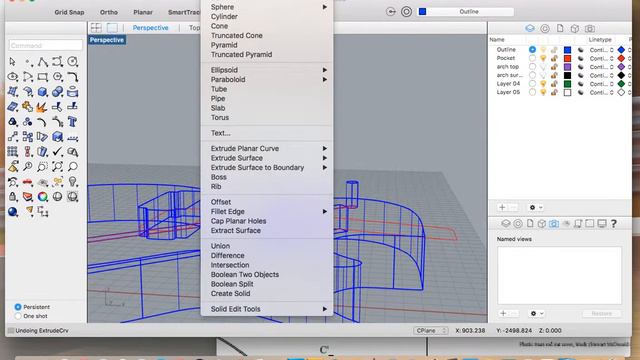Image resolution: width=640 pixels, height=360 pixels.
Task: Click the Perspective viewport title label
Action: 107,40
